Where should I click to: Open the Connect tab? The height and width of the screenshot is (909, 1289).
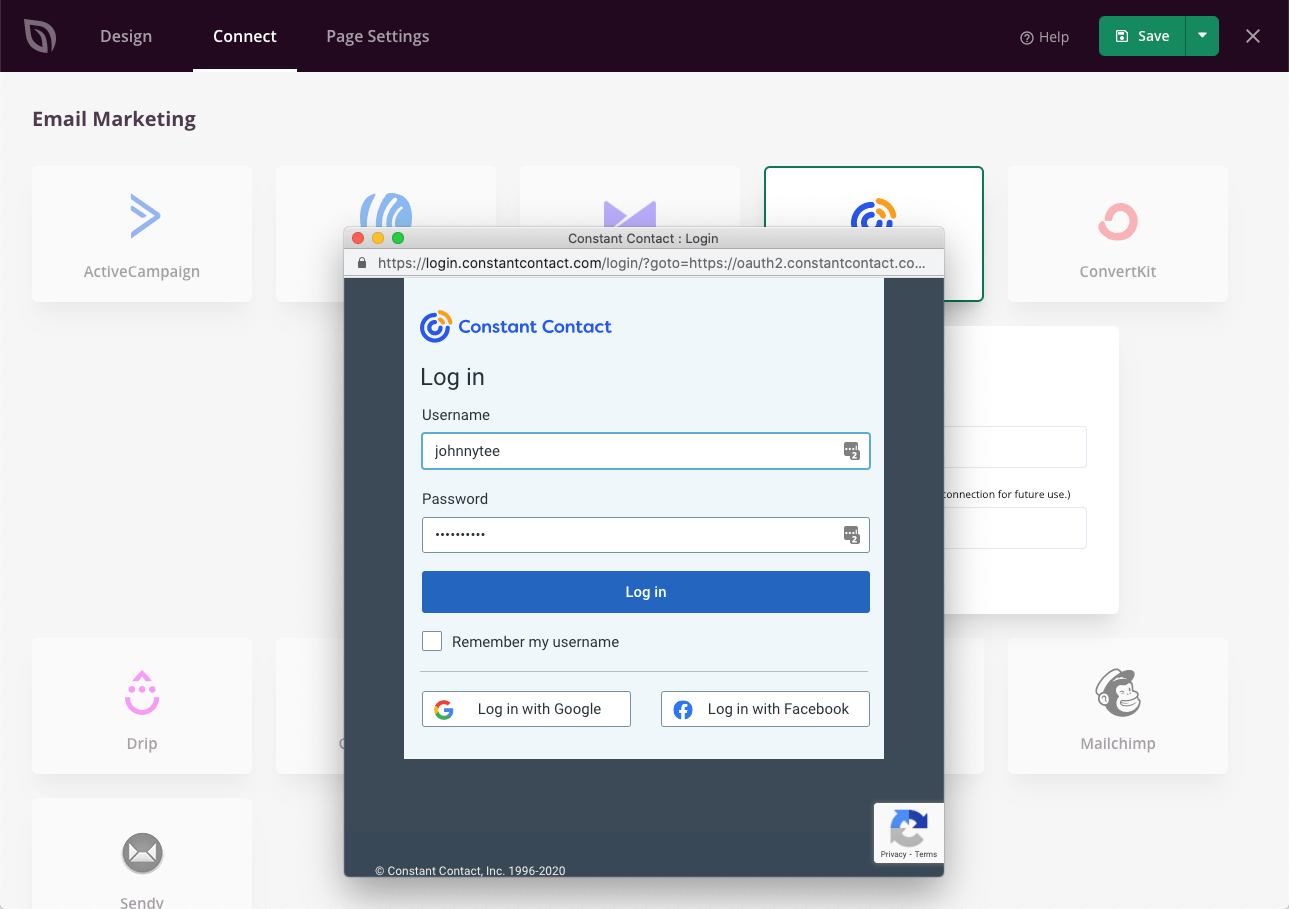coord(245,36)
